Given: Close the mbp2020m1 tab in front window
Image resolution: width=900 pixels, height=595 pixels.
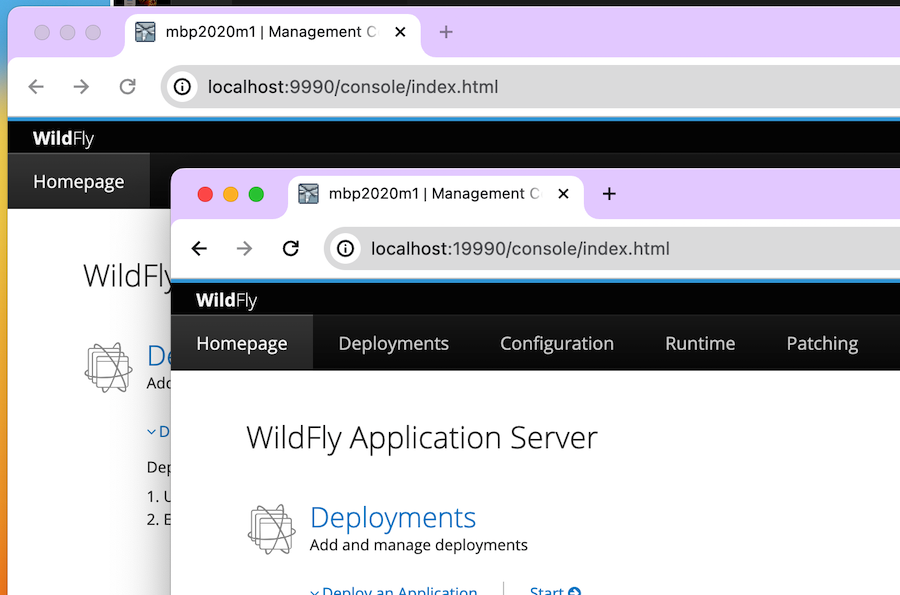Looking at the screenshot, I should [x=564, y=194].
